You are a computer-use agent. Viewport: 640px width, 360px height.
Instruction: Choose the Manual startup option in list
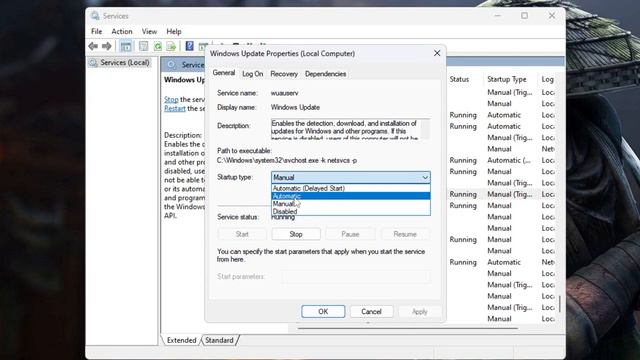351,204
